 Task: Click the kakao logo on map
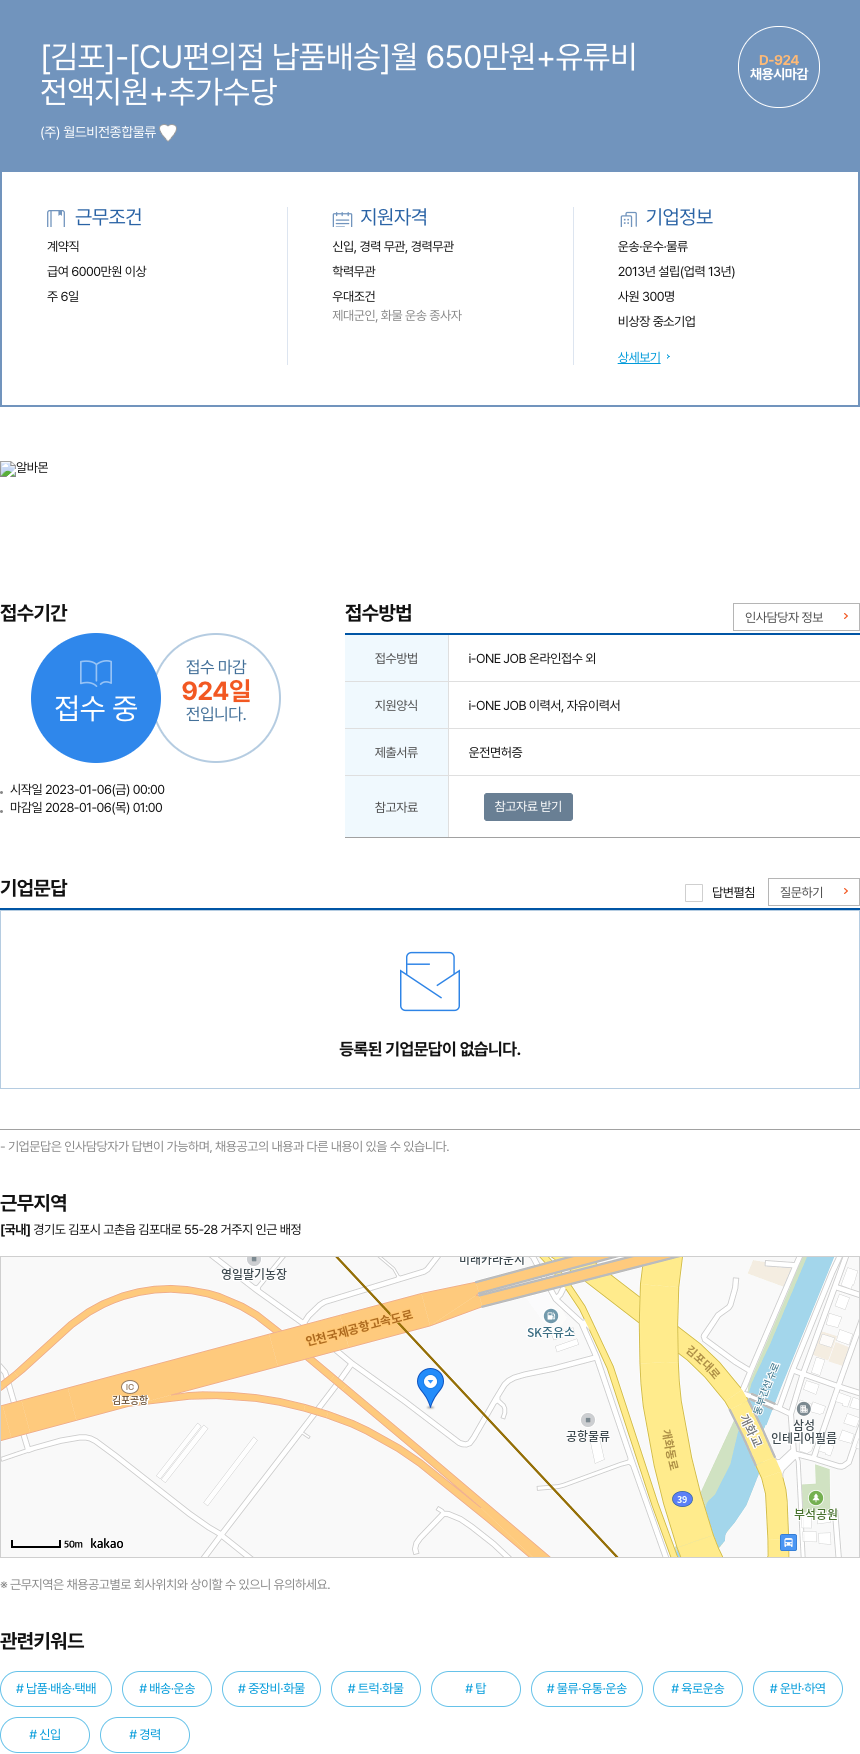107,1543
